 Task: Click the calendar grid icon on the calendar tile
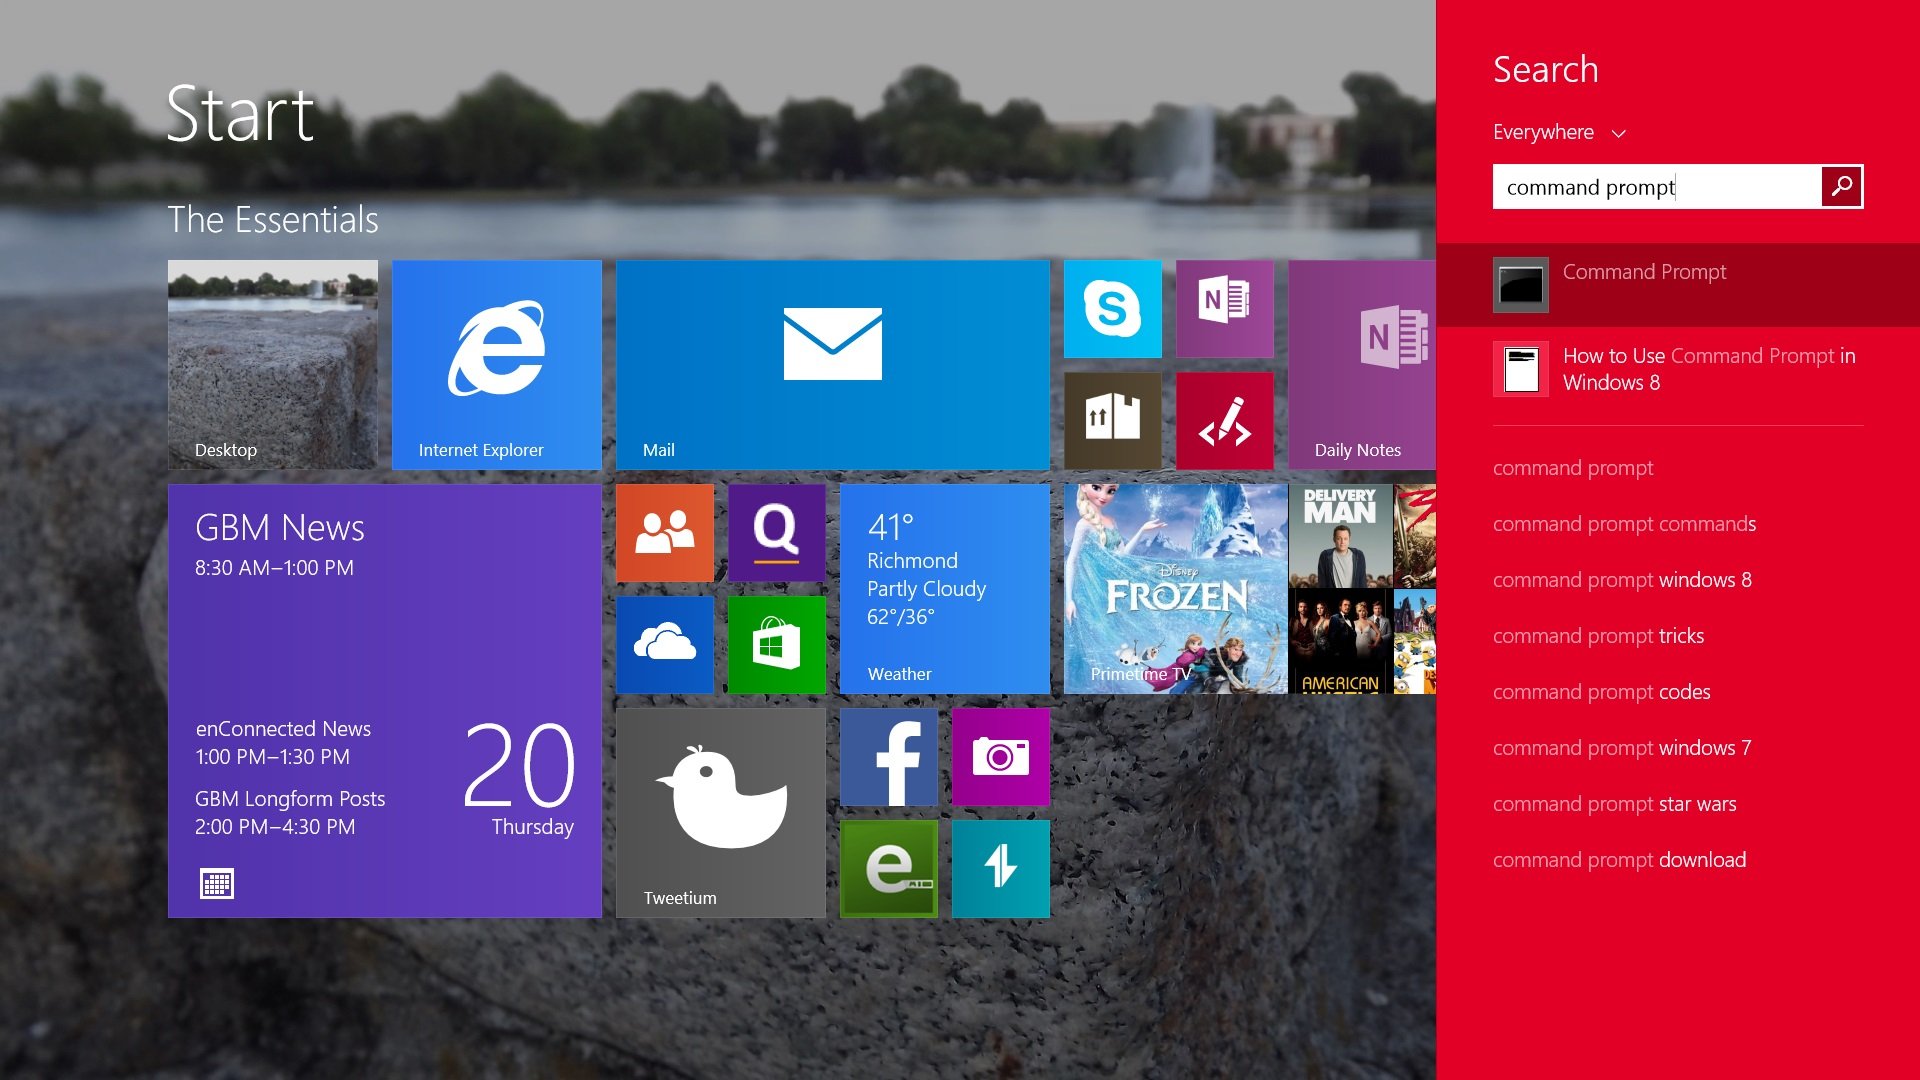[x=217, y=884]
